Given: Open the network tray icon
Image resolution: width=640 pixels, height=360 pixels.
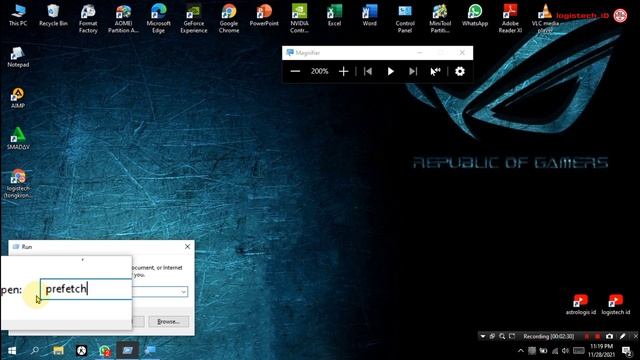Looking at the screenshot, I should point(555,351).
